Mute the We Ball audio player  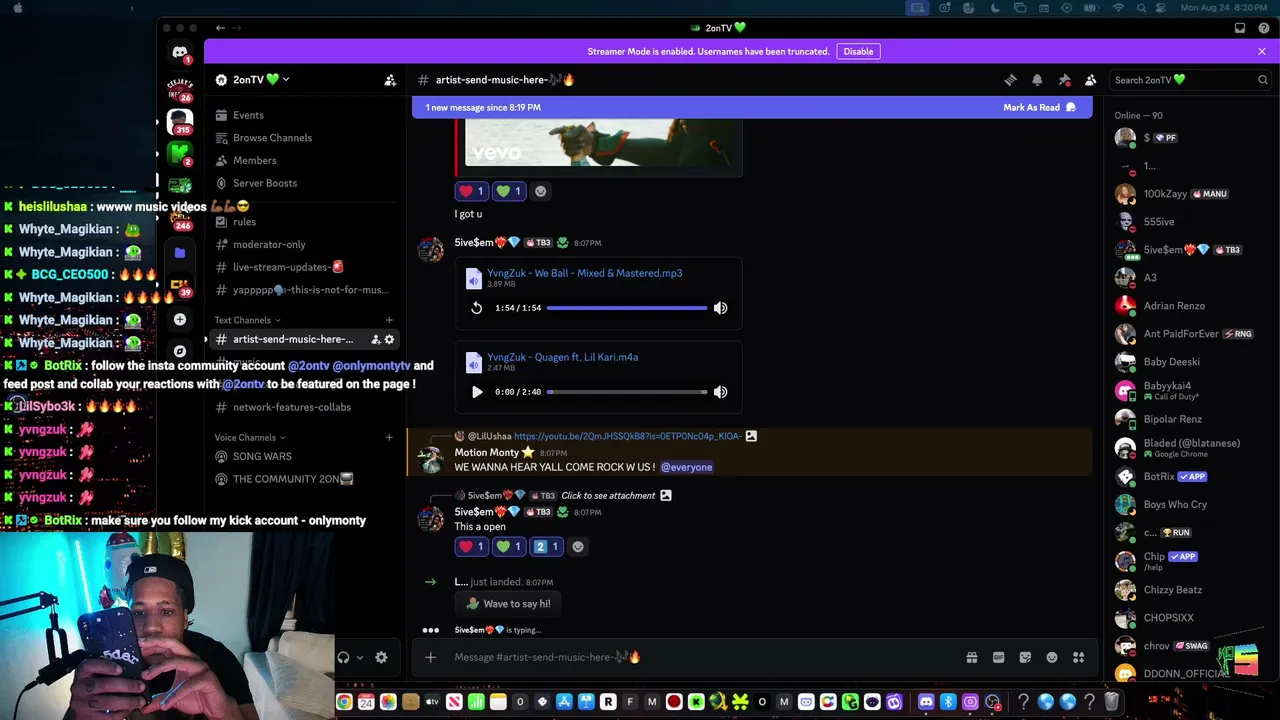pyautogui.click(x=720, y=308)
